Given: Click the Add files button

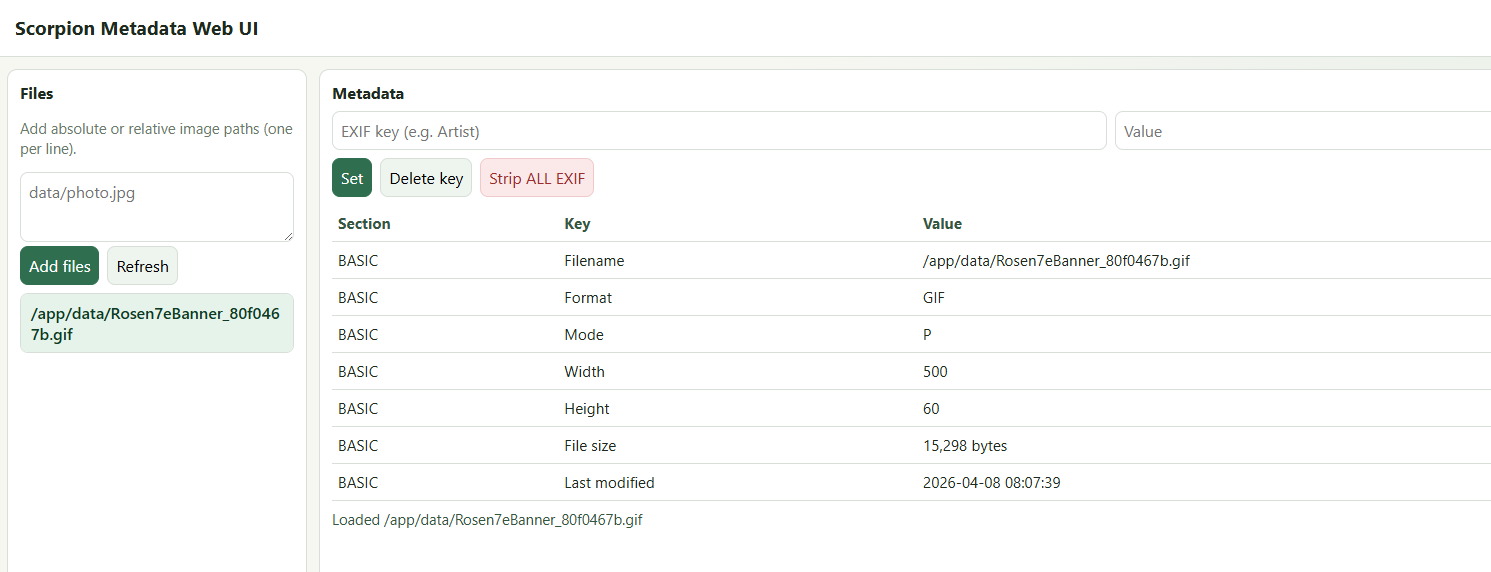Looking at the screenshot, I should click(x=59, y=266).
